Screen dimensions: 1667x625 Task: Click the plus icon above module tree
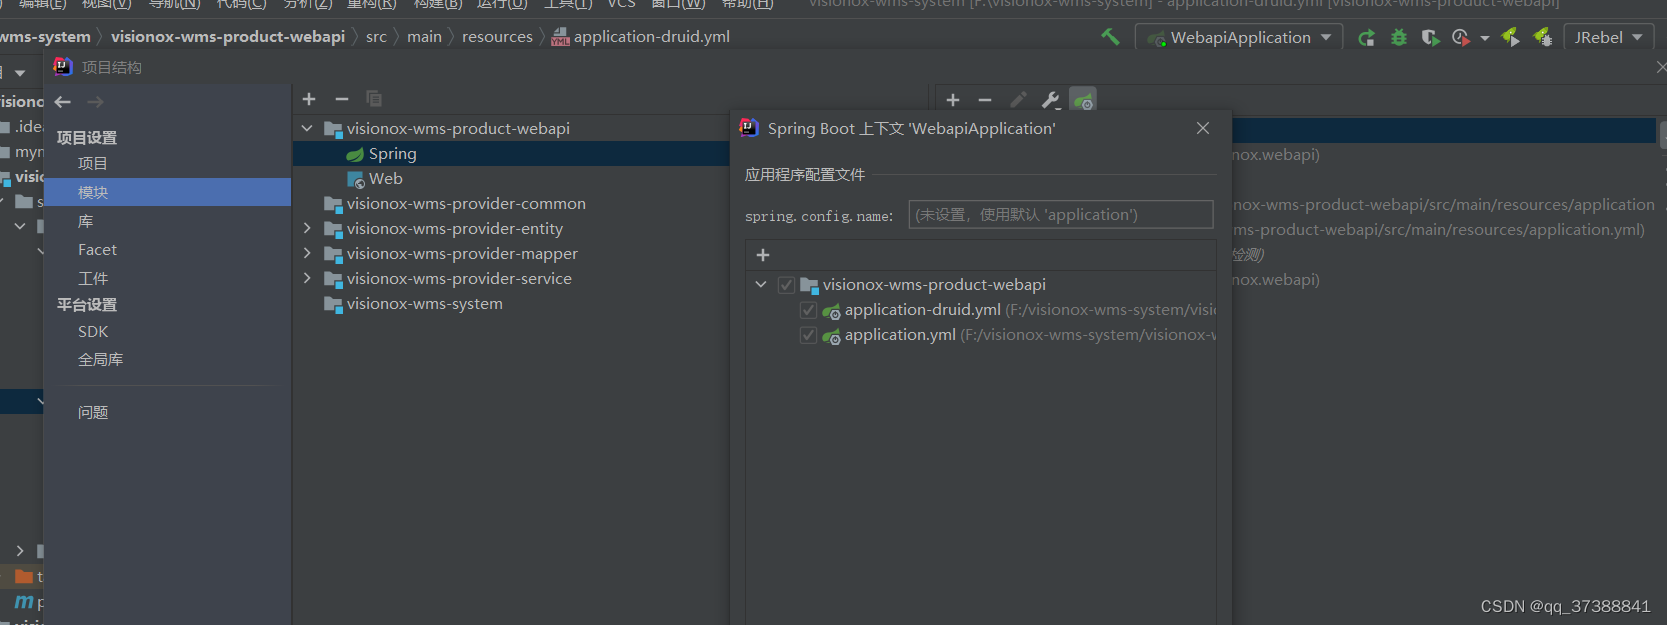(309, 99)
